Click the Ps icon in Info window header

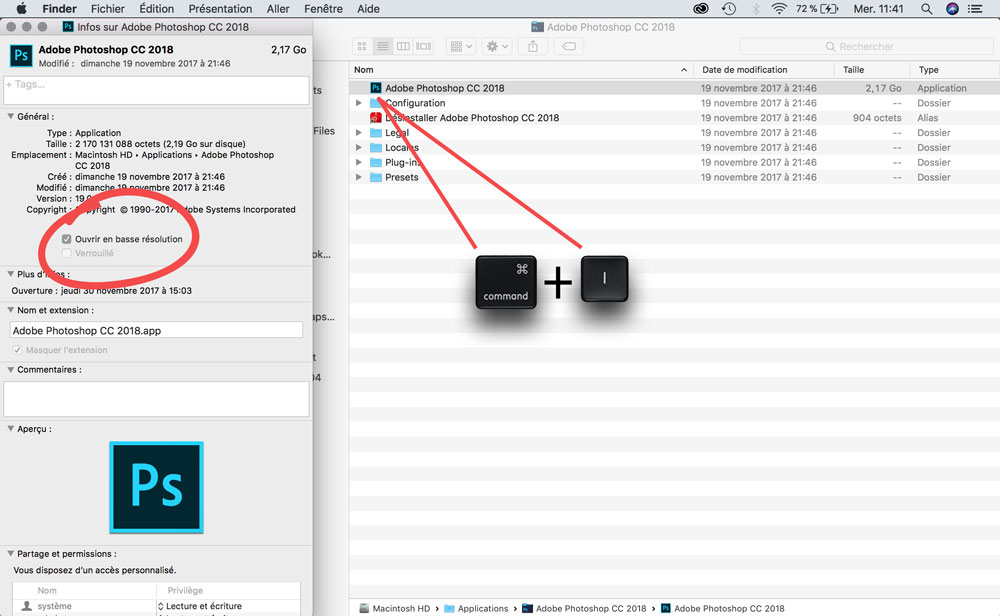[21, 55]
